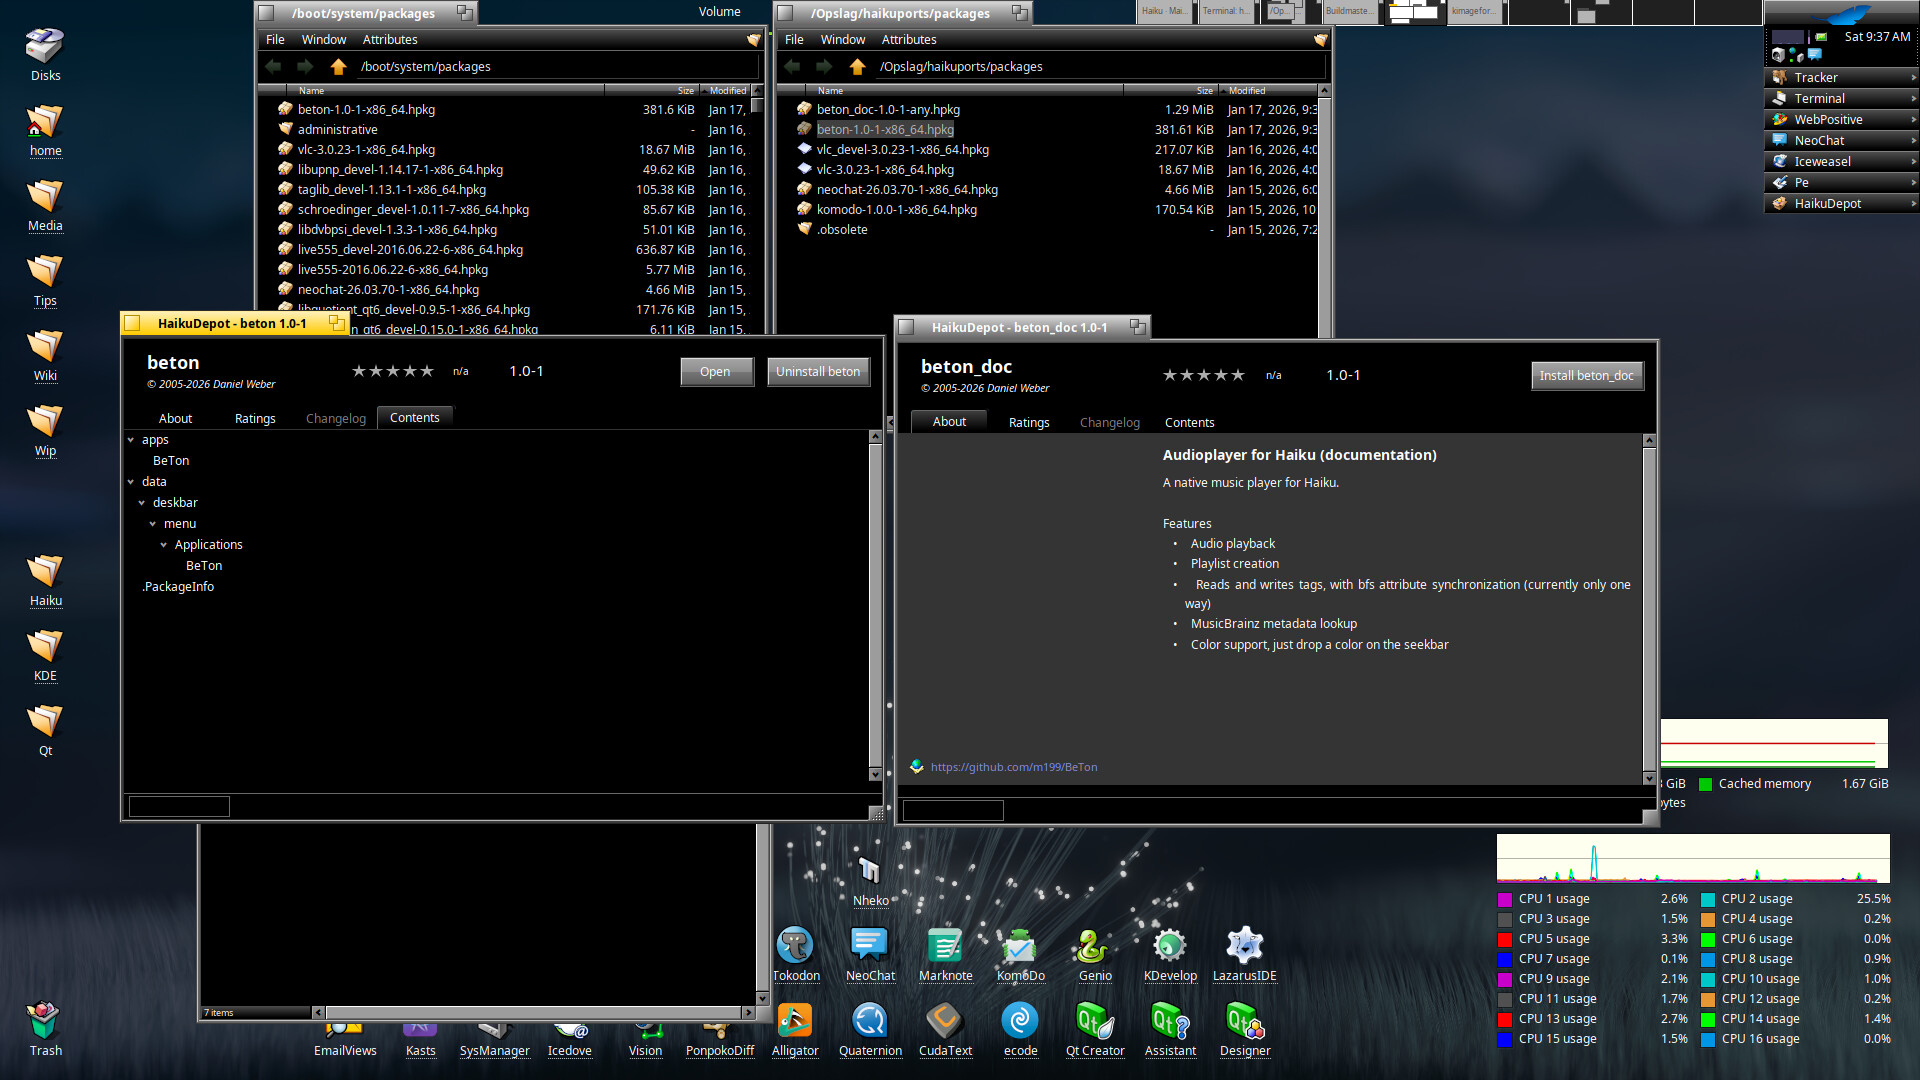Image resolution: width=1920 pixels, height=1080 pixels.
Task: Collapse the deskbar tree node
Action: (142, 503)
